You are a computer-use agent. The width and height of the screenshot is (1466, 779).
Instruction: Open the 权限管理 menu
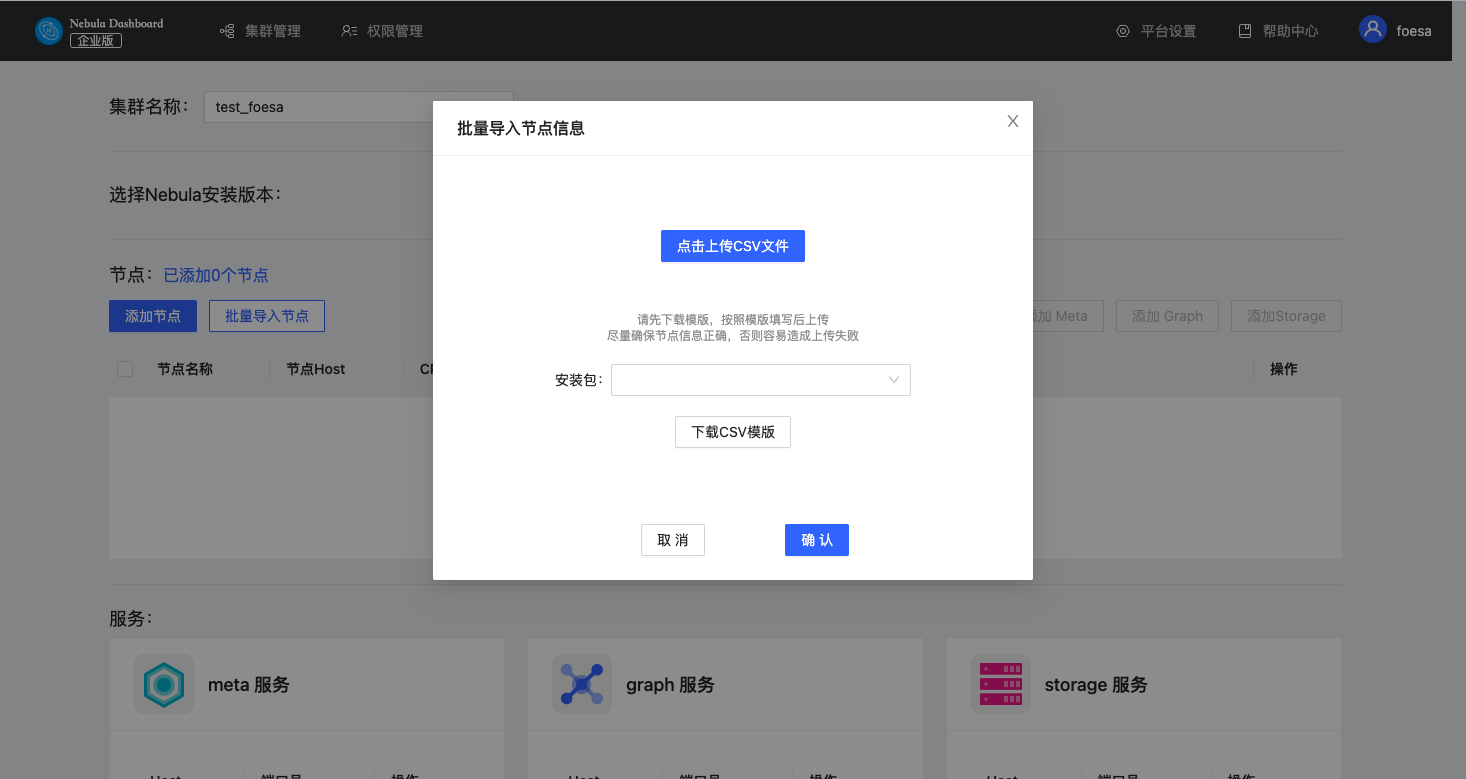pos(394,31)
